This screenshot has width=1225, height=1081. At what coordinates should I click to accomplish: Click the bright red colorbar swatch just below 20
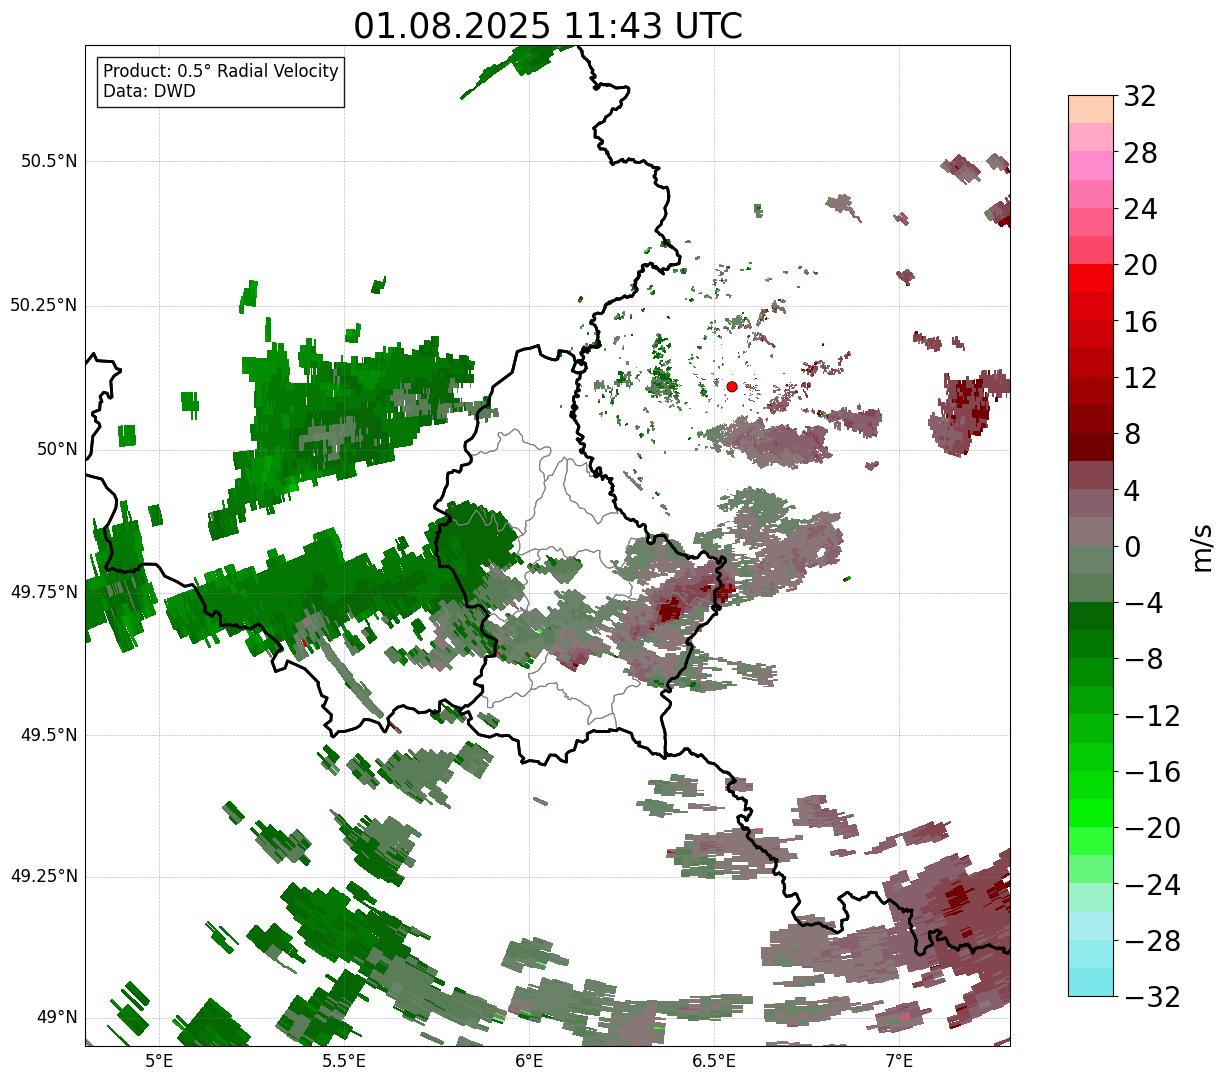(x=1091, y=278)
